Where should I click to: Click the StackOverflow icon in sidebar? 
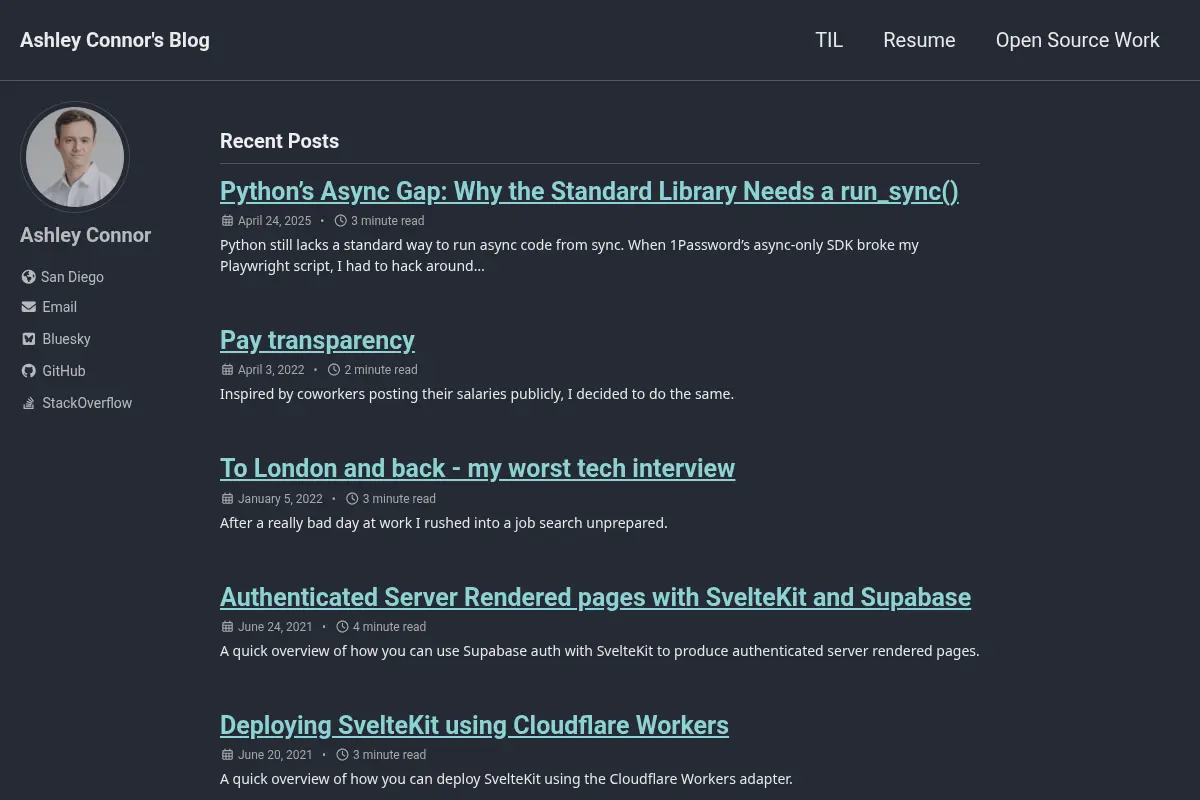tap(28, 403)
